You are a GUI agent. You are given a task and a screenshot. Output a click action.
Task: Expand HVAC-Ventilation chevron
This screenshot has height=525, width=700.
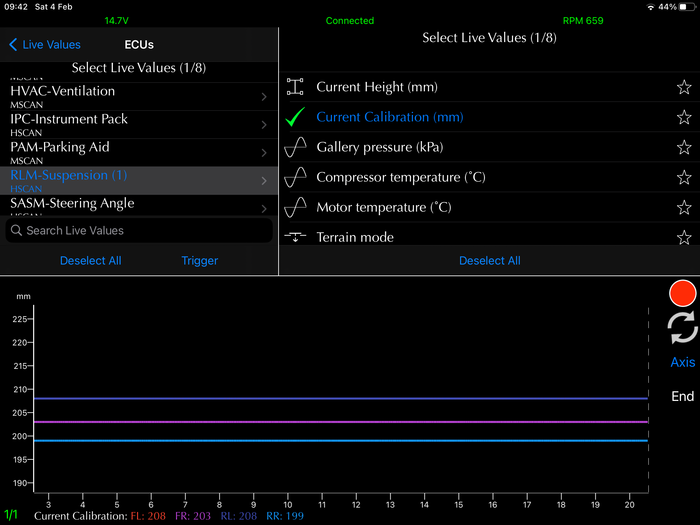264,97
